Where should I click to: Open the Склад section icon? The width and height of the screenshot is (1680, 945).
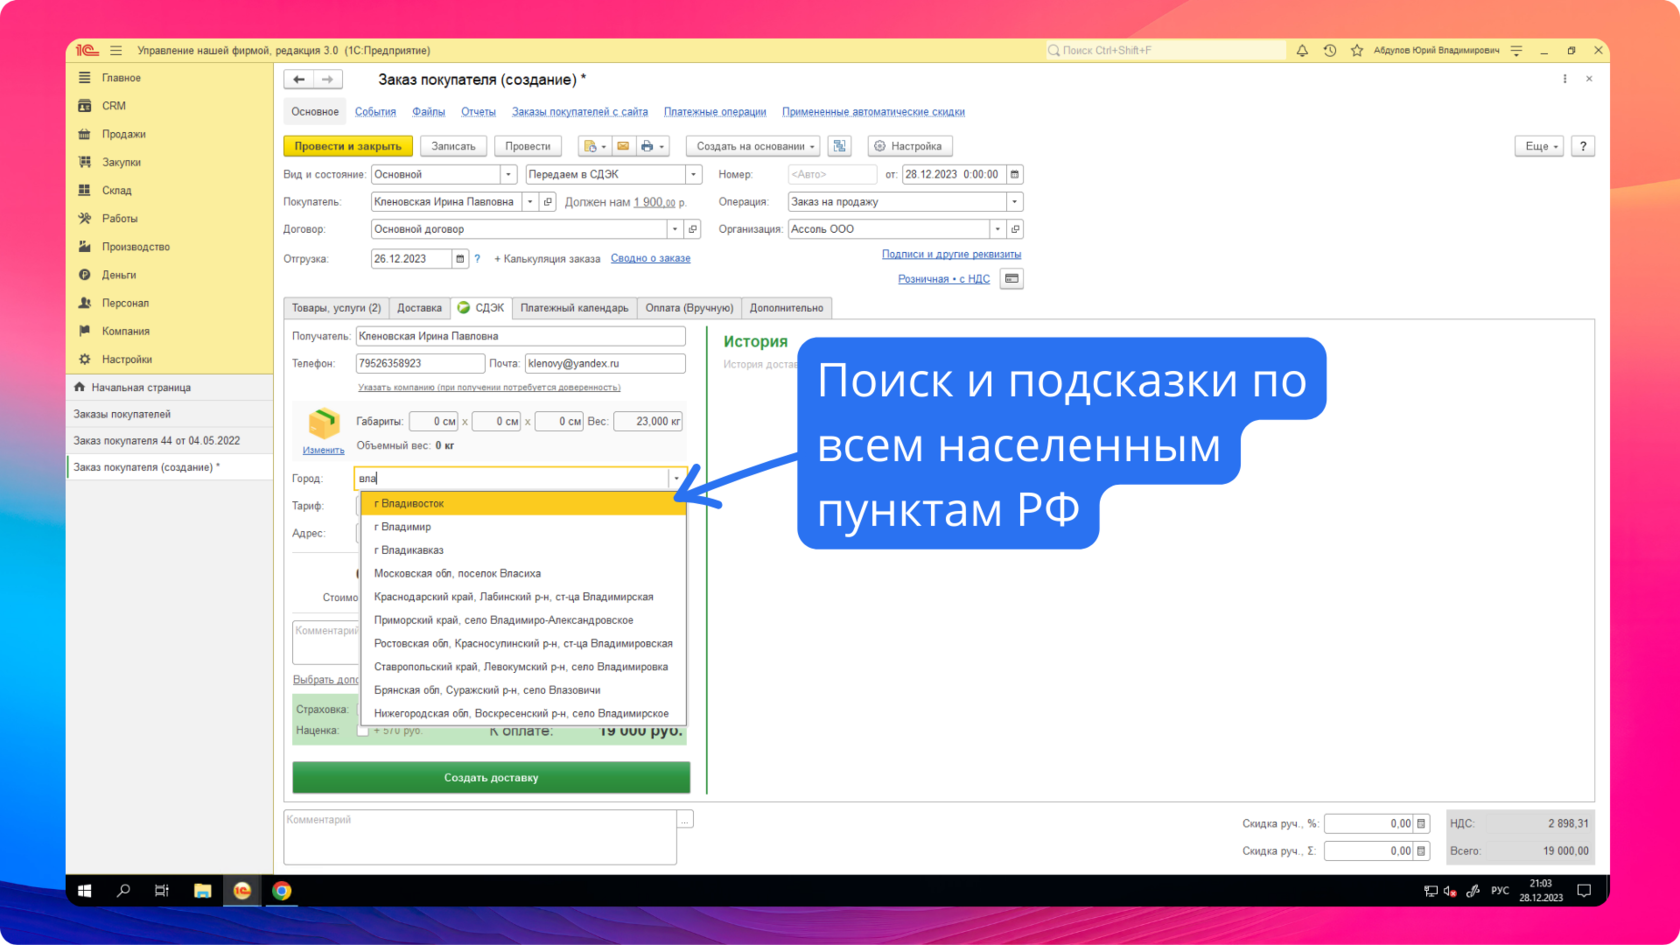pyautogui.click(x=85, y=190)
